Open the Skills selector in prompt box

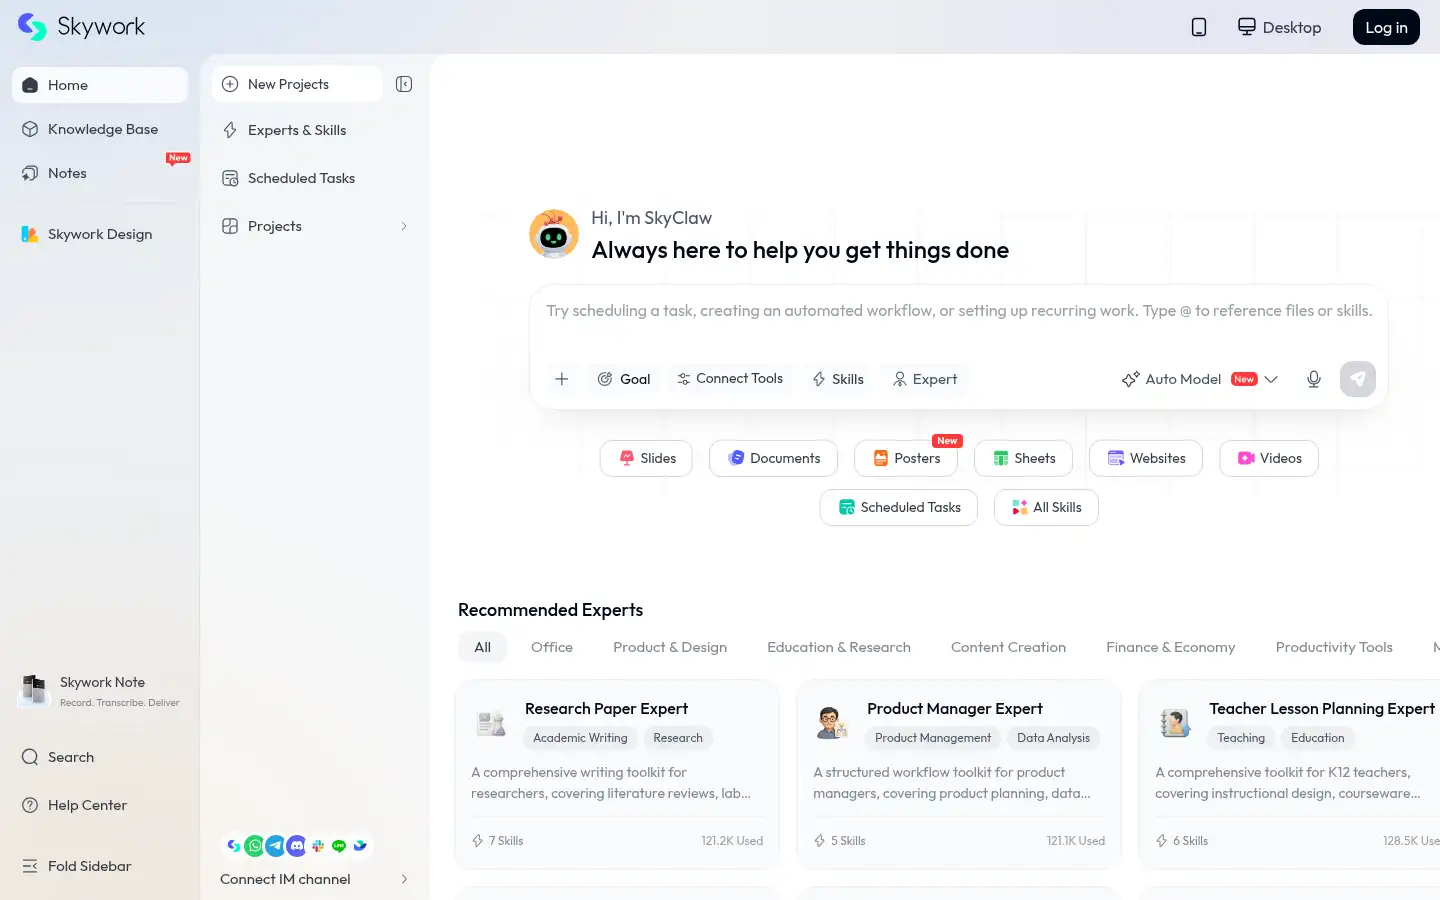838,379
